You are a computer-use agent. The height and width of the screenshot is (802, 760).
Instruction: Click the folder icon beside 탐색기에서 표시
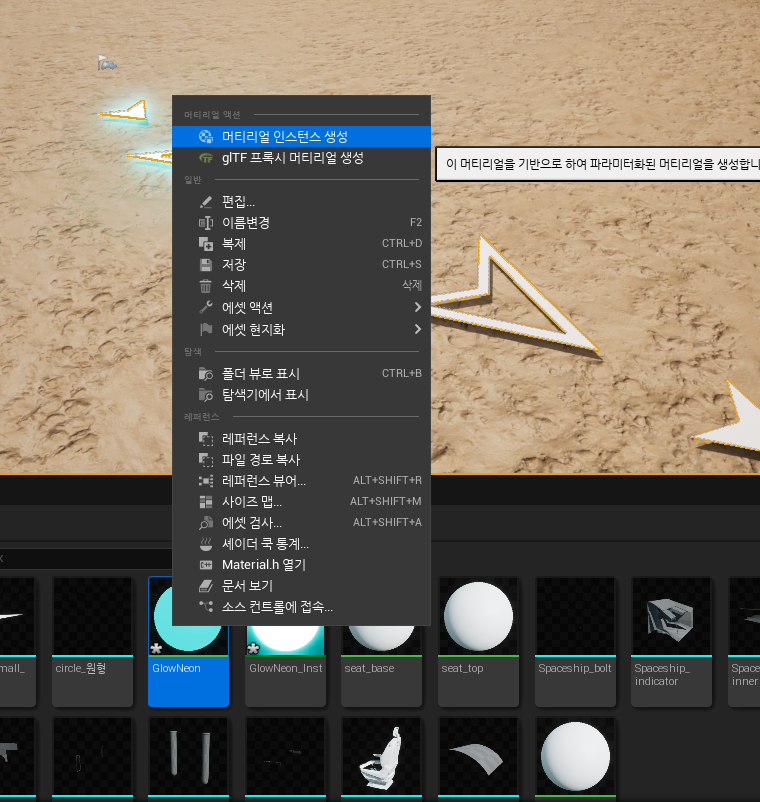pos(206,395)
